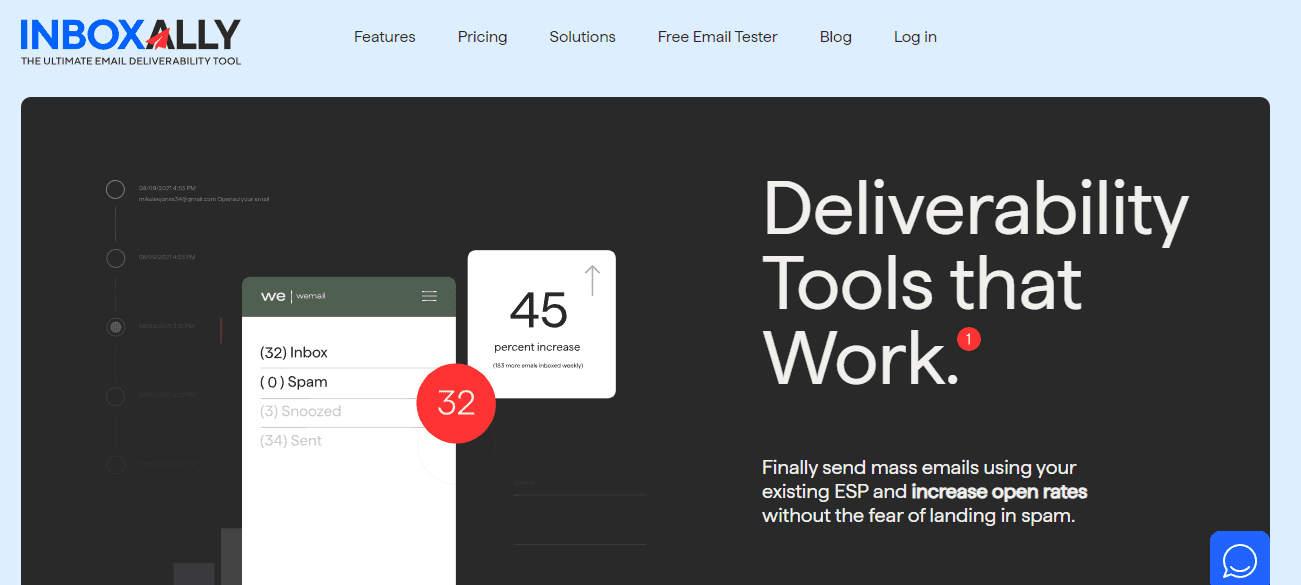Open the Blog page
Screen dimensions: 1301x585
[x=835, y=36]
